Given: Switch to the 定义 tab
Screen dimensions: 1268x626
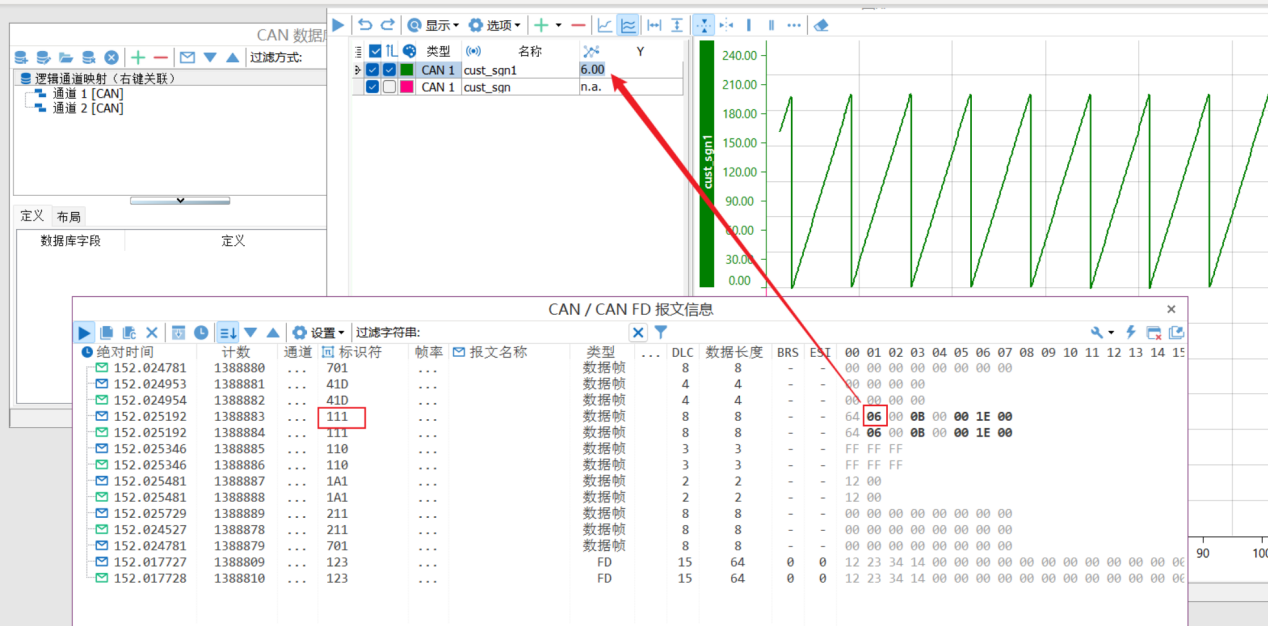Looking at the screenshot, I should click(32, 216).
